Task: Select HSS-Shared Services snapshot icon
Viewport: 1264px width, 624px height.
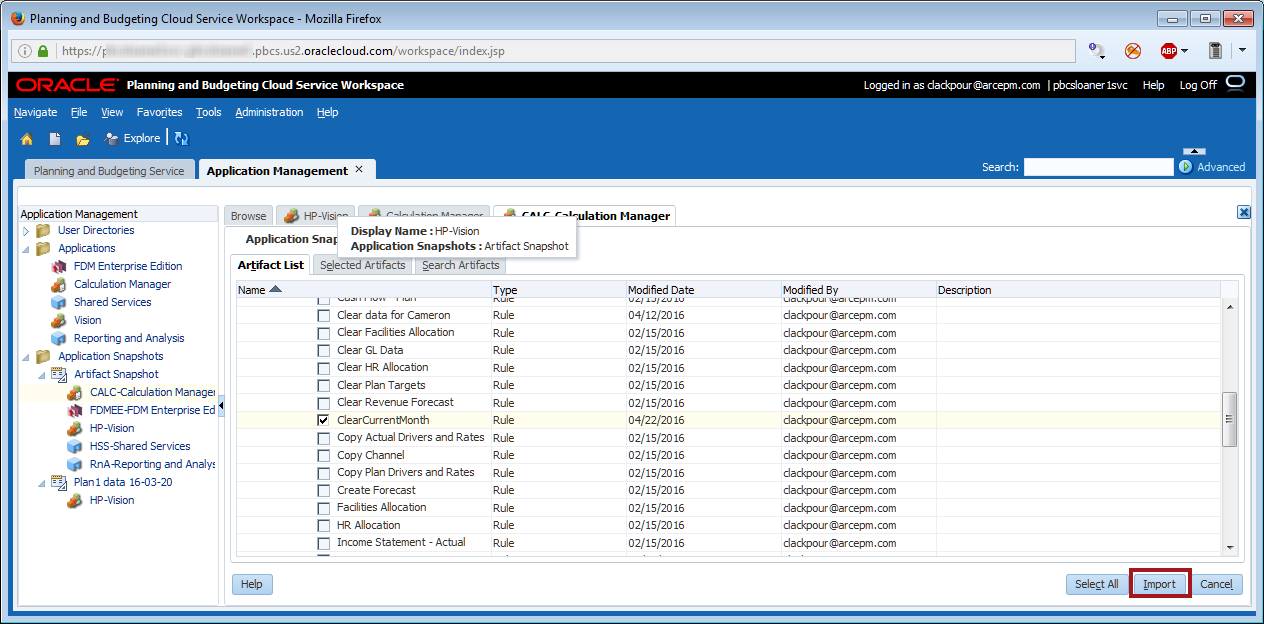Action: [74, 446]
